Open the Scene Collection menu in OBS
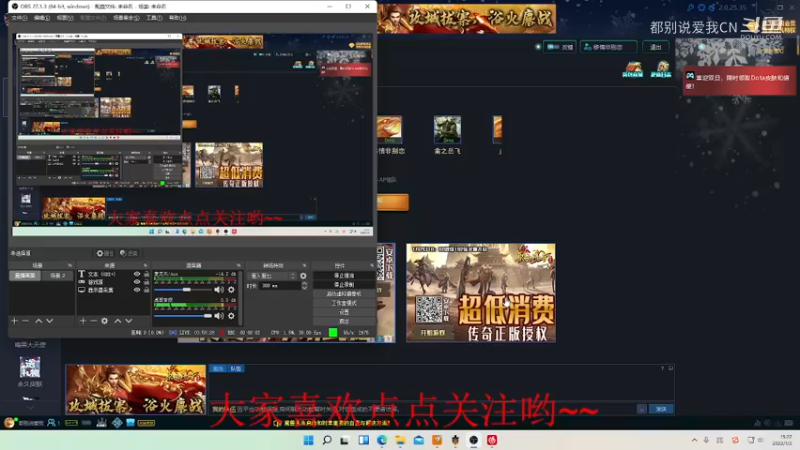800x450 pixels. pyautogui.click(x=126, y=18)
